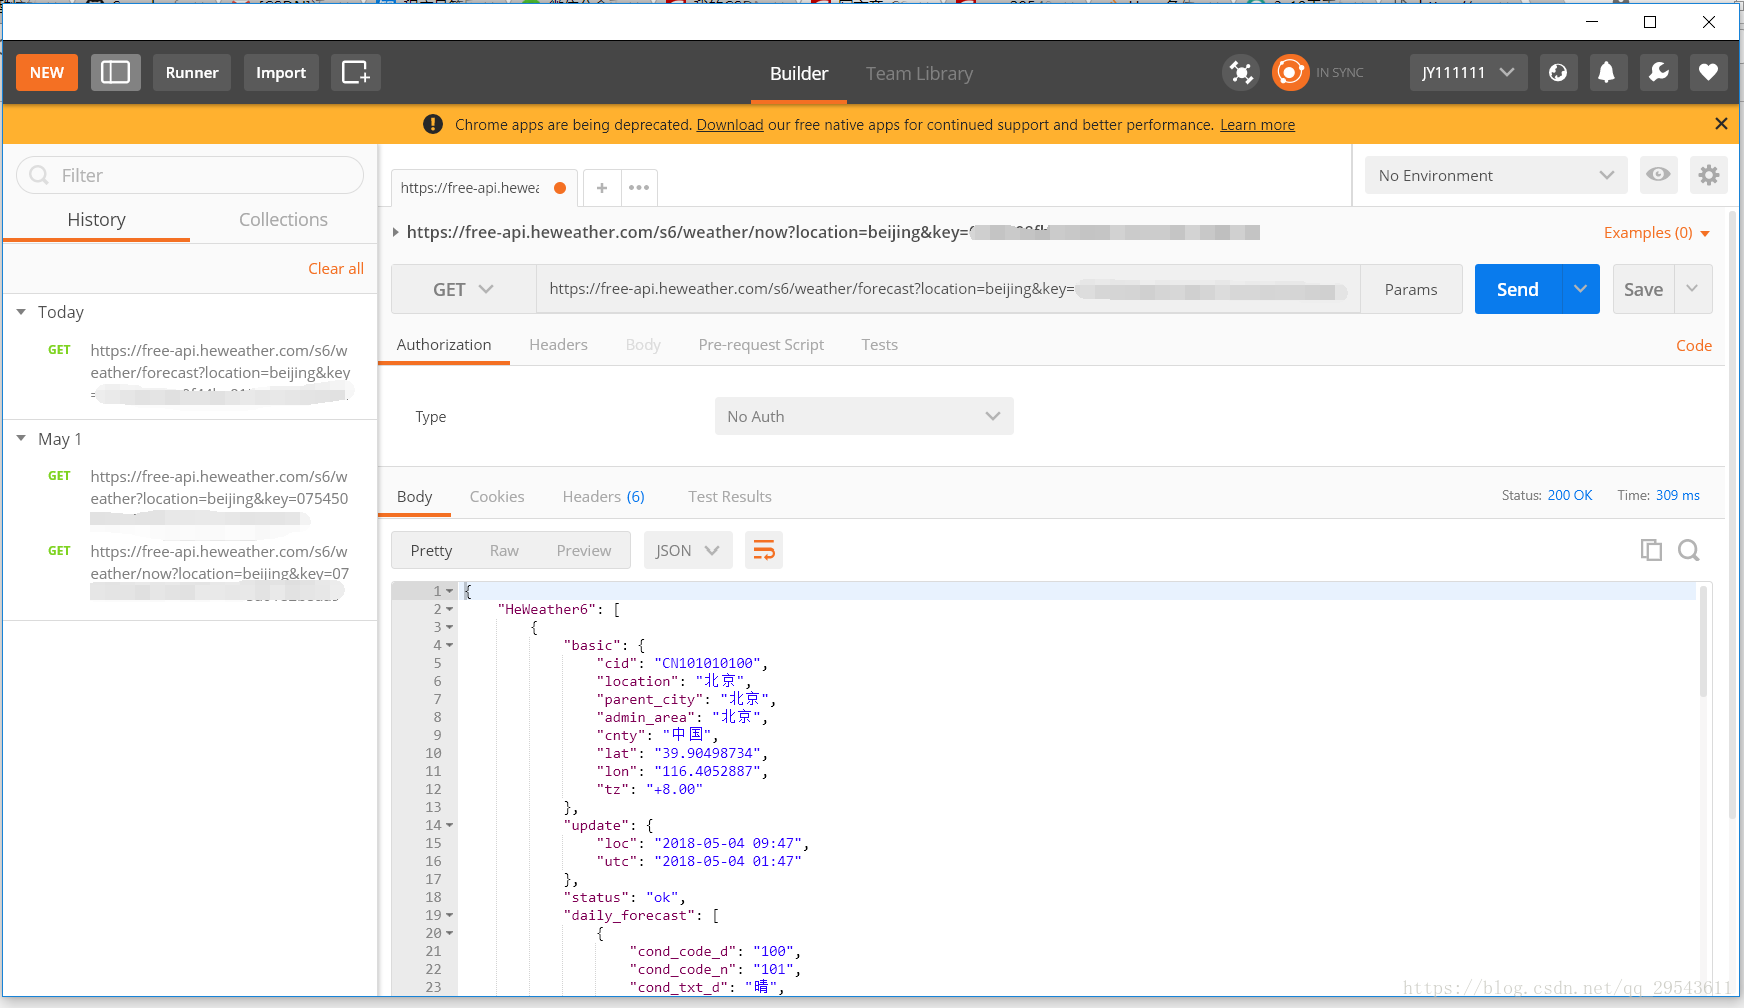
Task: Dismiss the Chrome apps deprecation banner
Action: (1721, 124)
